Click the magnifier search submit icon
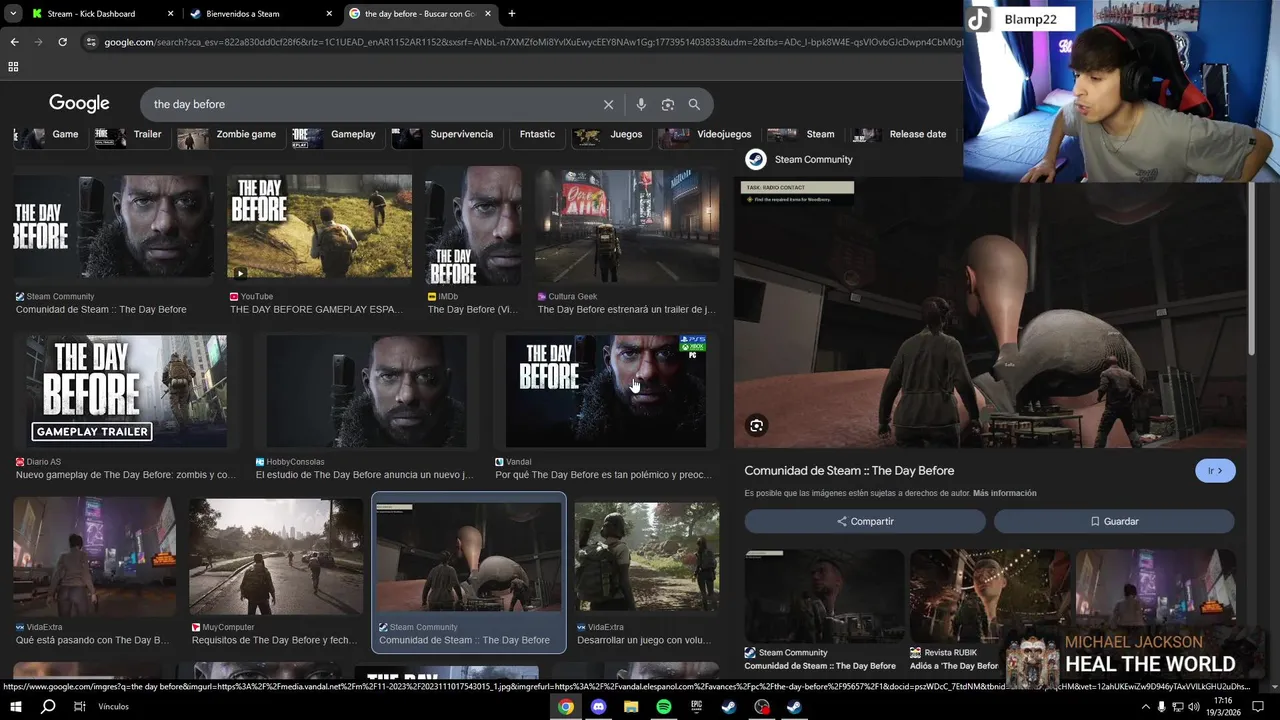 pos(694,104)
